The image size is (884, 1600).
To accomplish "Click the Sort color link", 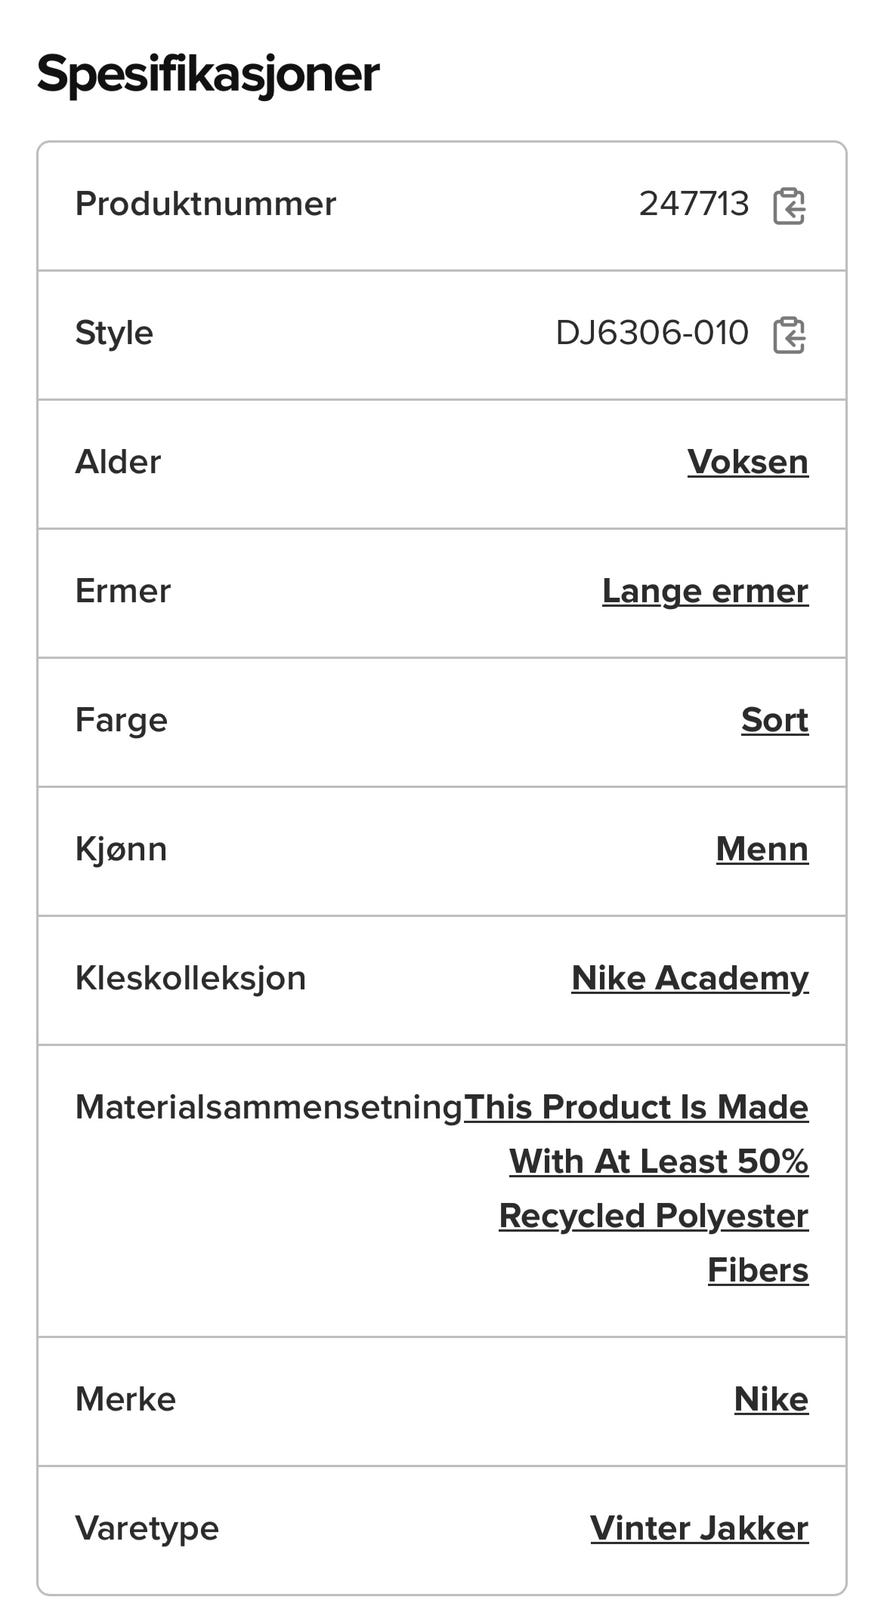I will pyautogui.click(x=774, y=720).
